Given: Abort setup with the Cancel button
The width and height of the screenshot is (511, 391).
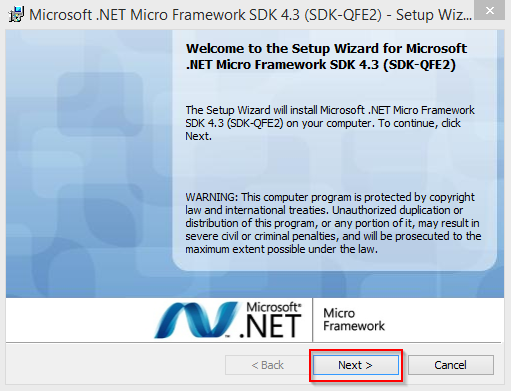Looking at the screenshot, I should tap(451, 365).
